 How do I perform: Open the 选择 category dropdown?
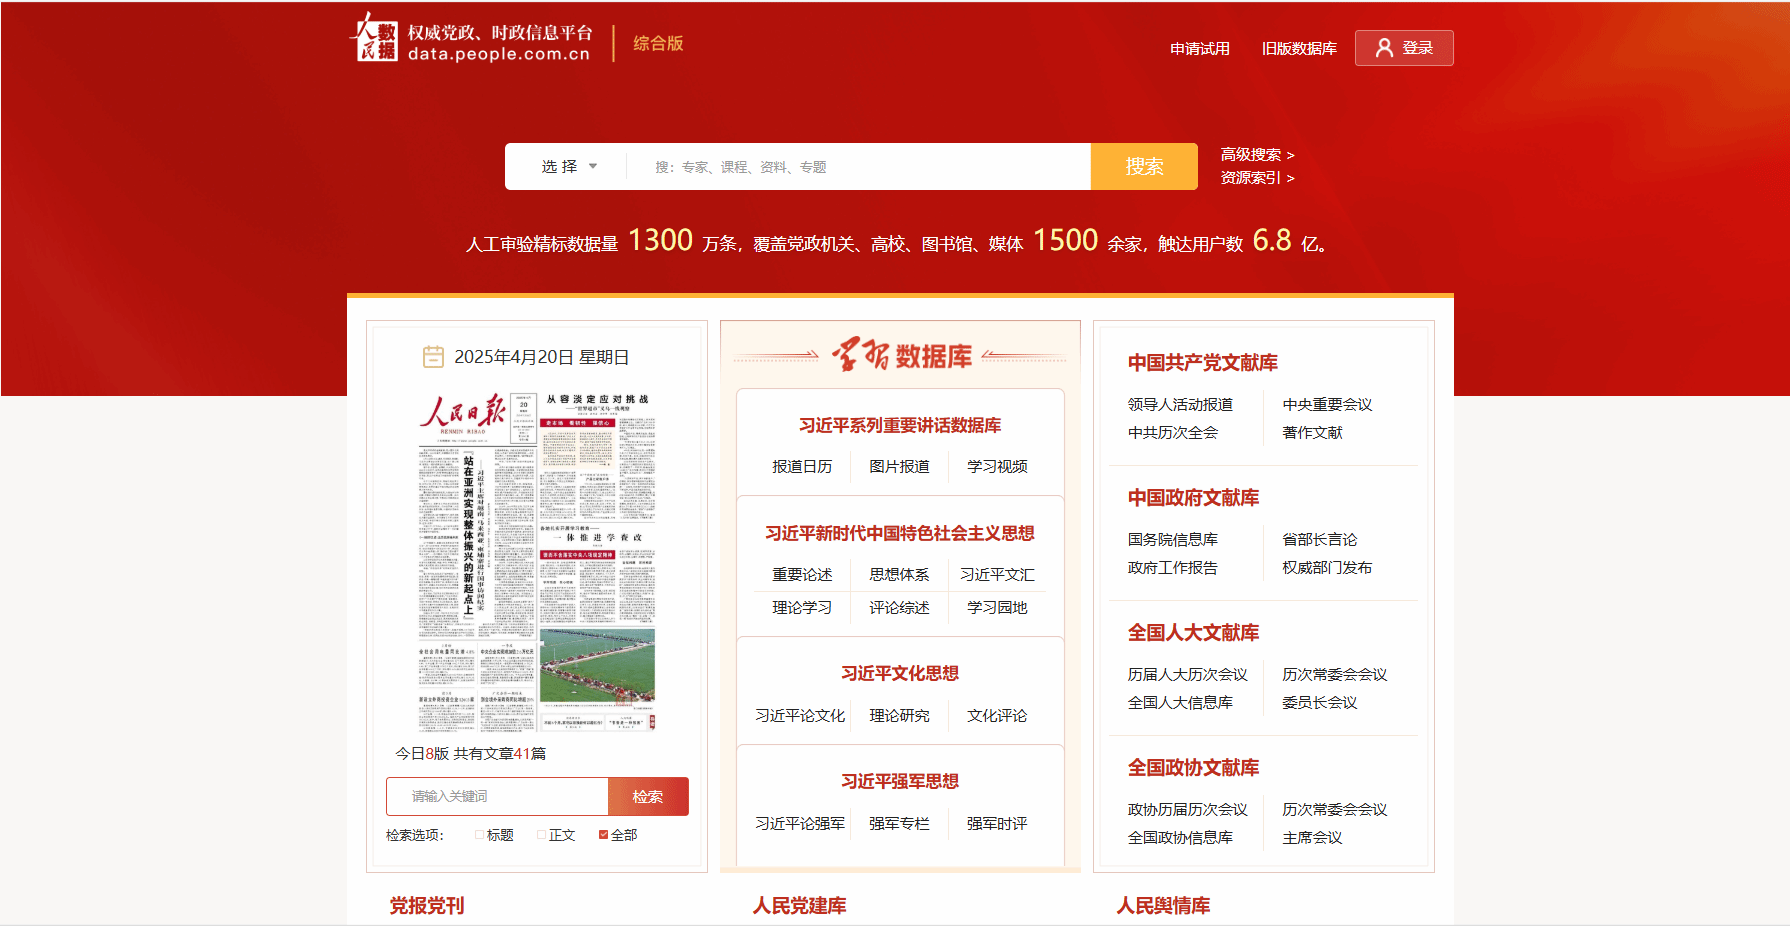[x=568, y=167]
